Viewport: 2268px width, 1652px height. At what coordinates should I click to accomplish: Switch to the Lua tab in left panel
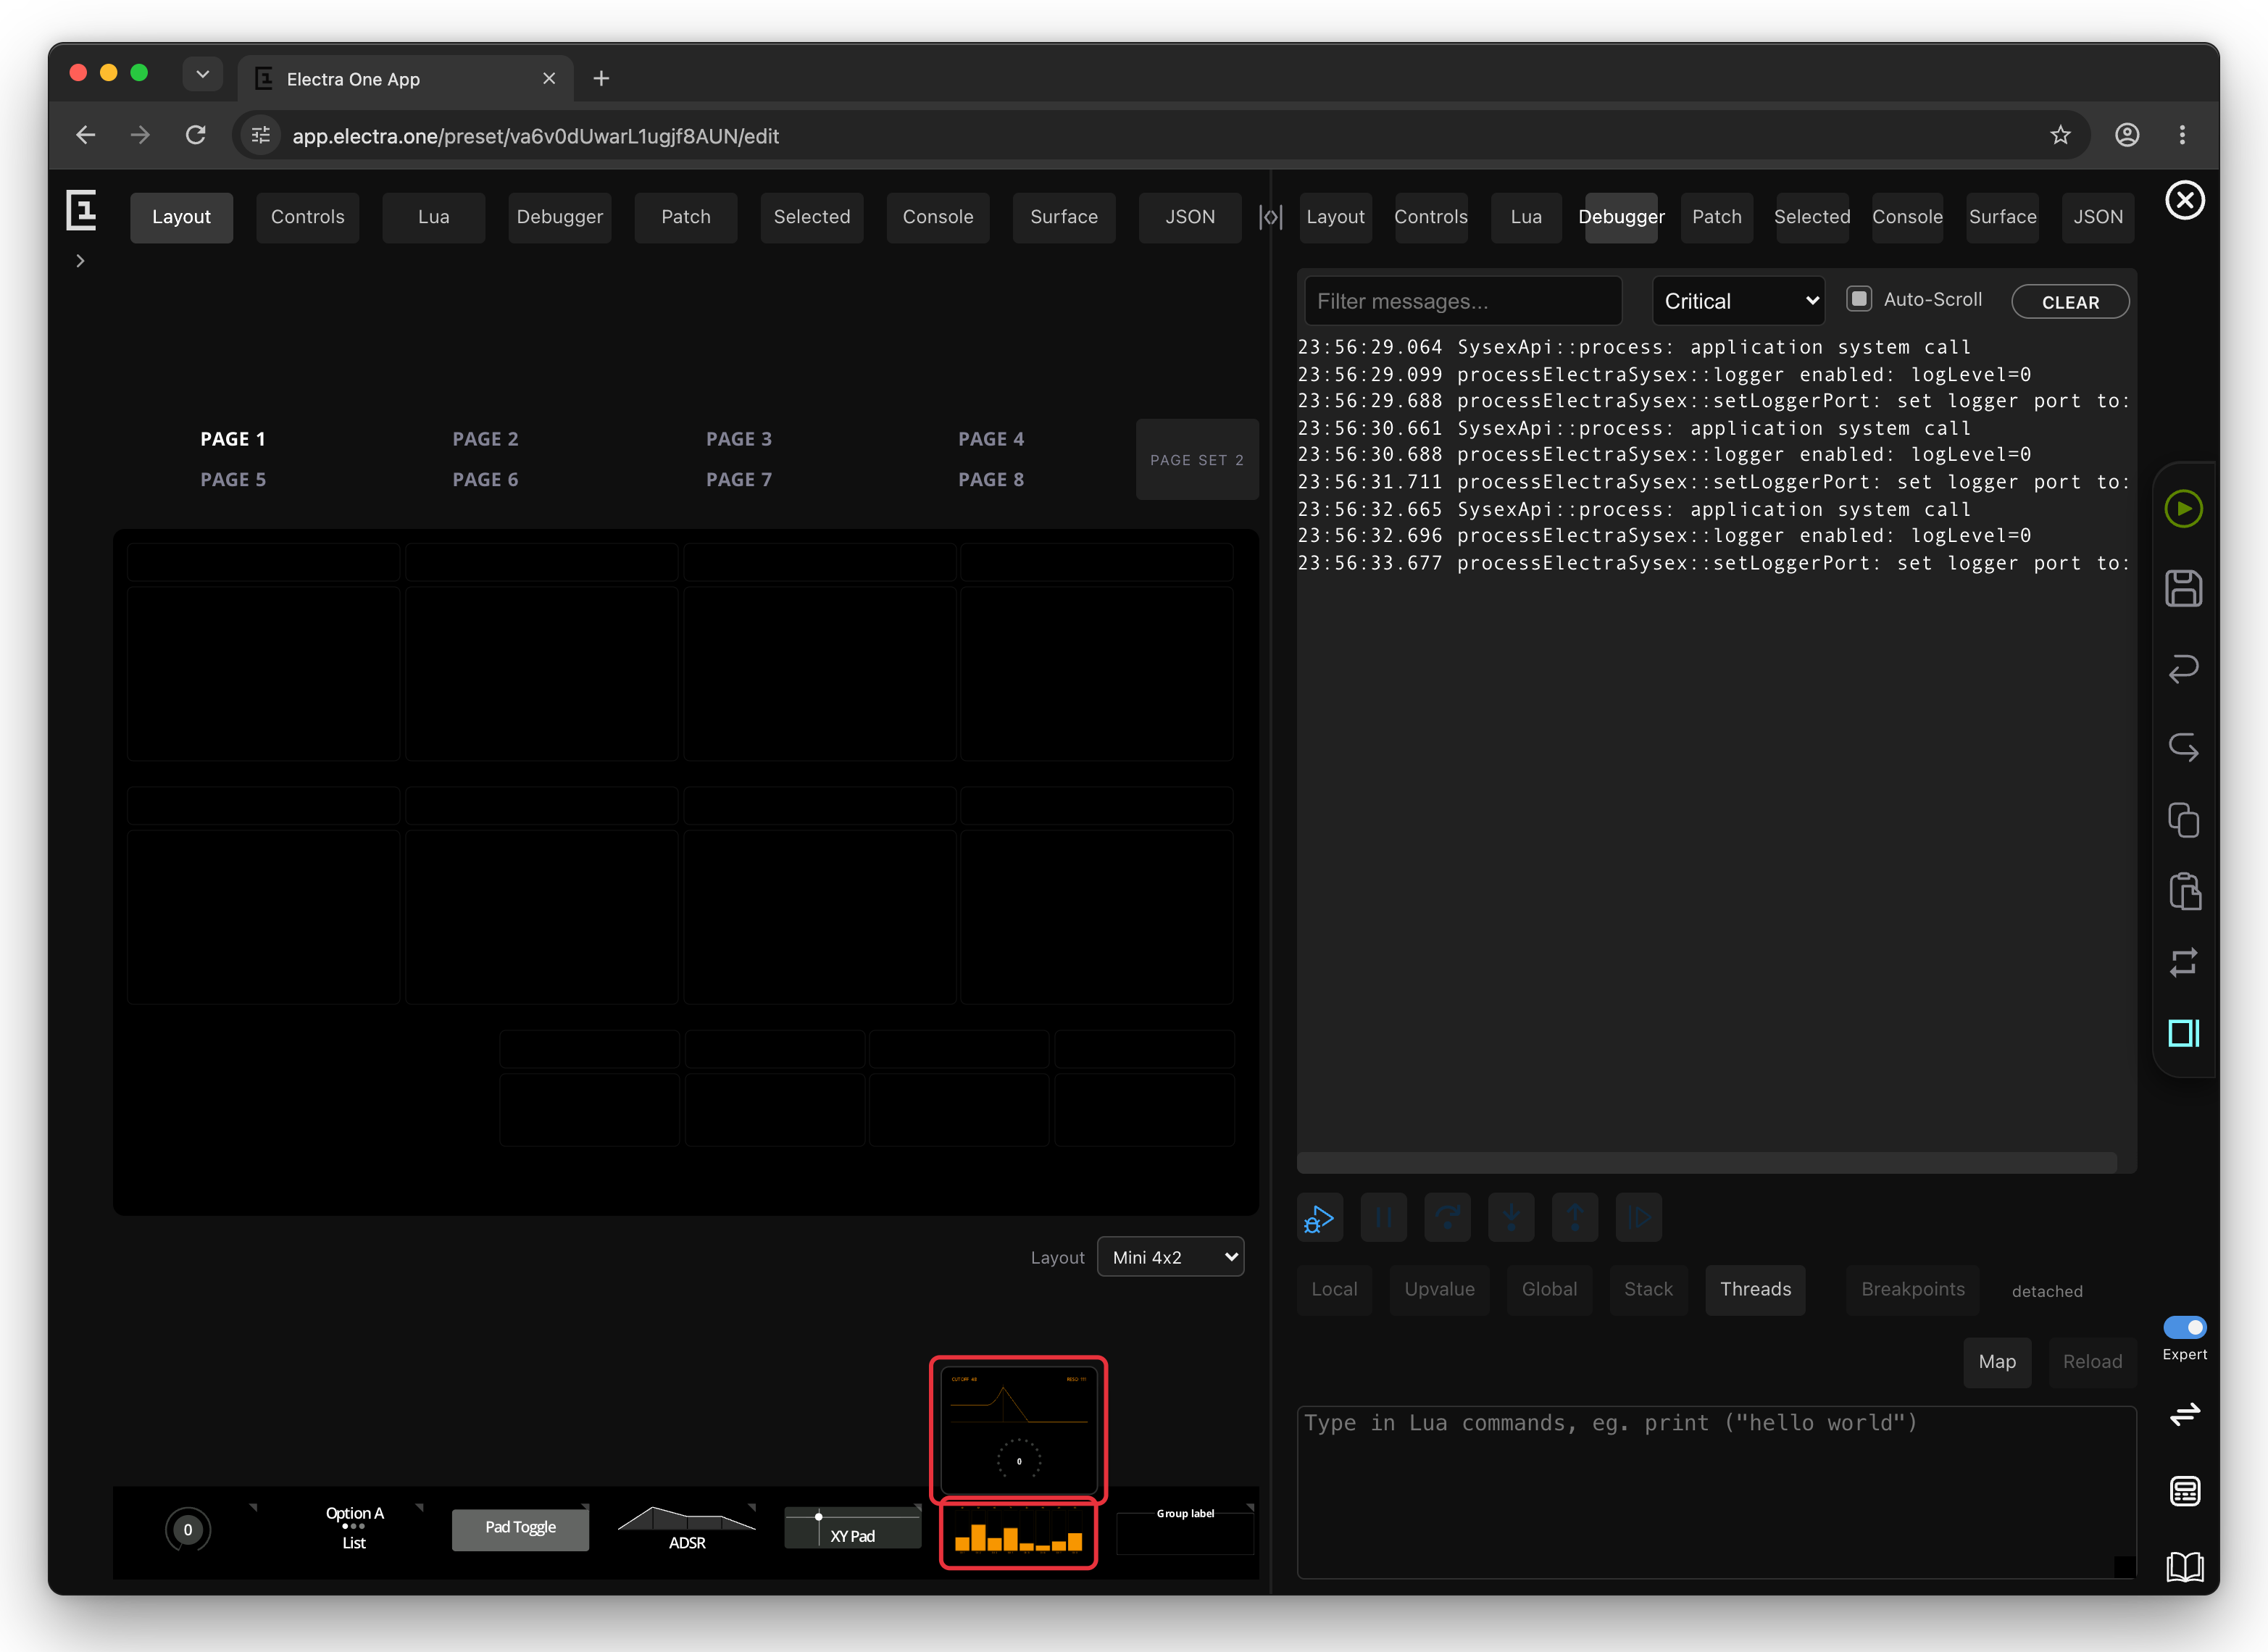(x=433, y=217)
